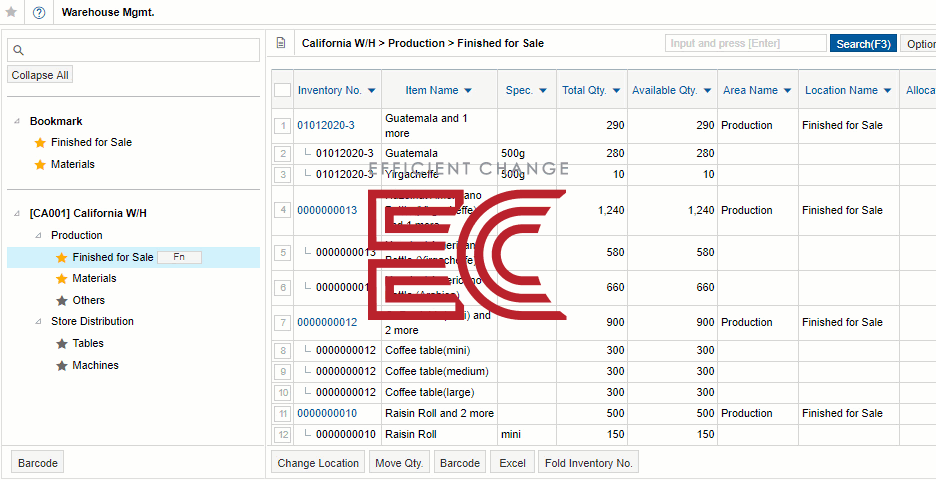Select Store Distribution in the tree

tap(92, 321)
